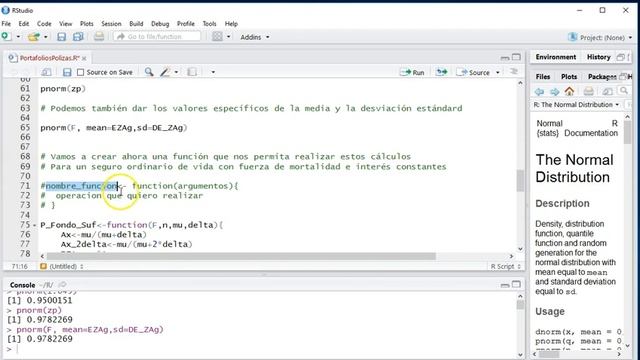Print the help topic
The image size is (640, 360).
pyautogui.click(x=589, y=91)
